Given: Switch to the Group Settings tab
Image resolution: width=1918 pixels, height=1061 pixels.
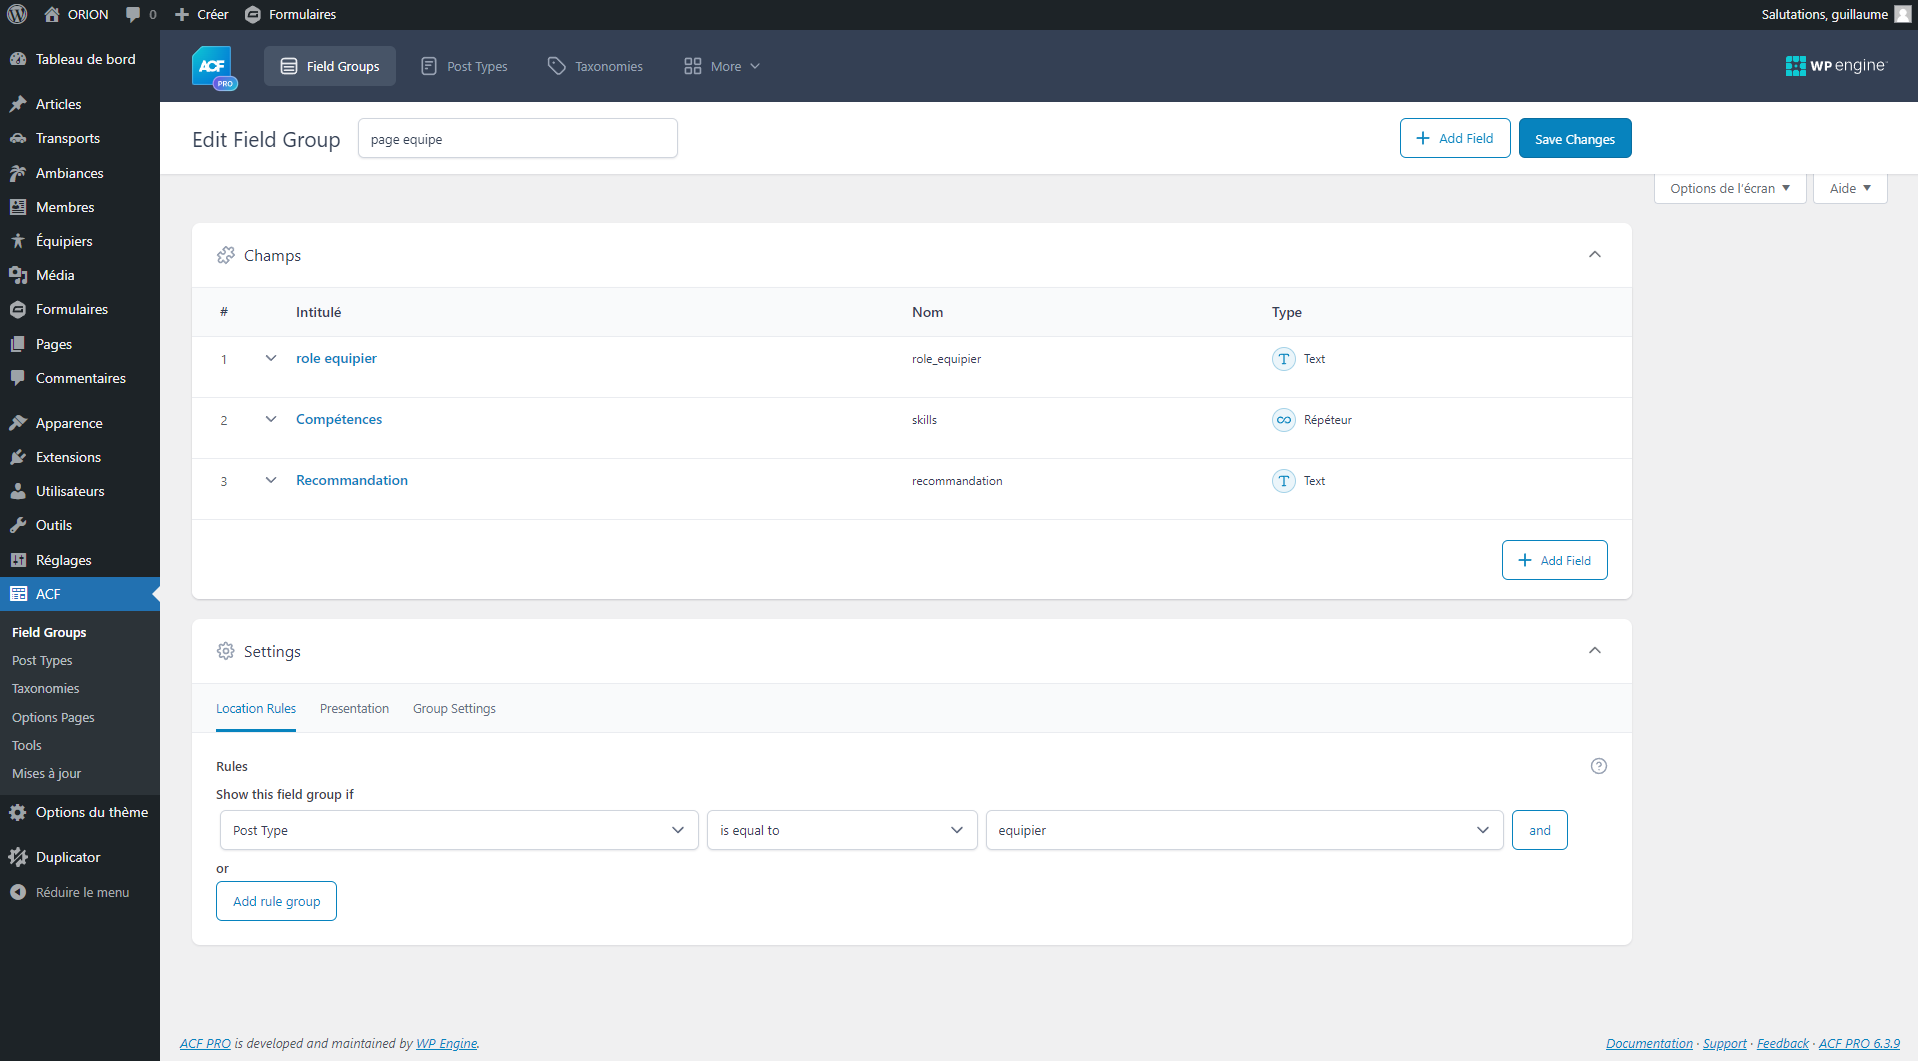Looking at the screenshot, I should tap(454, 708).
